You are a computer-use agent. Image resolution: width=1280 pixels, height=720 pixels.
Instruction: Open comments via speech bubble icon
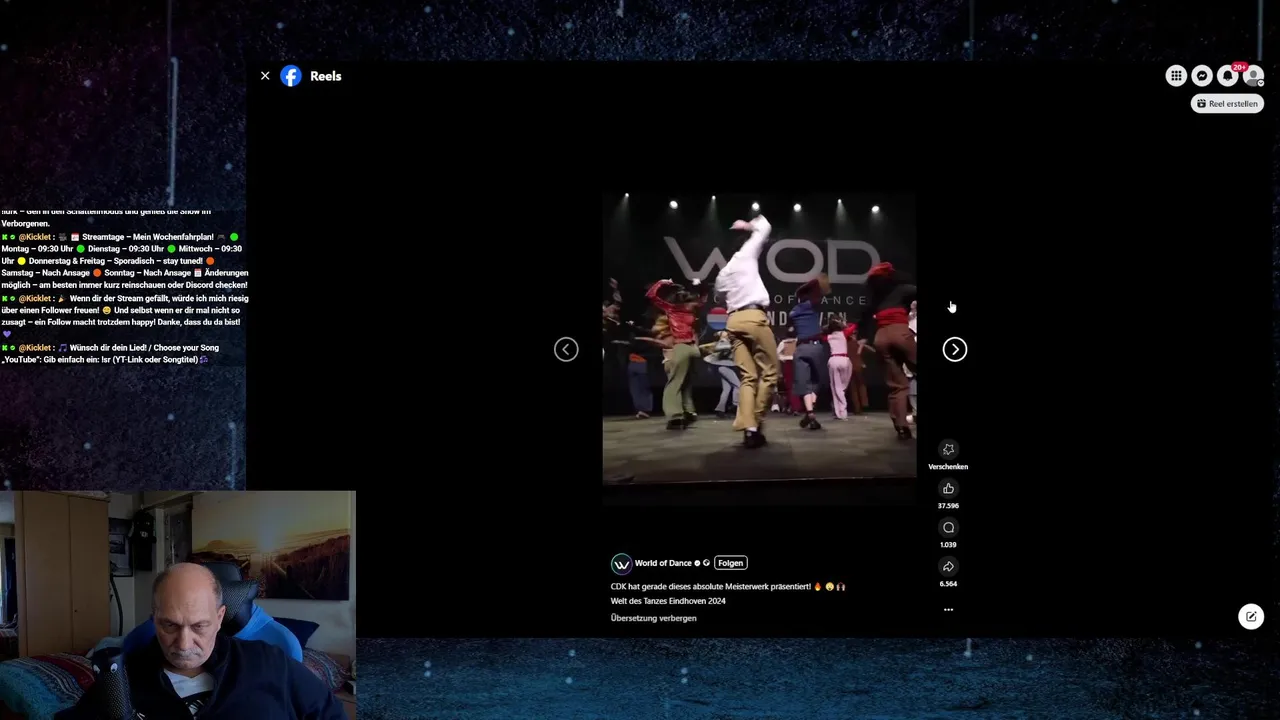948,527
